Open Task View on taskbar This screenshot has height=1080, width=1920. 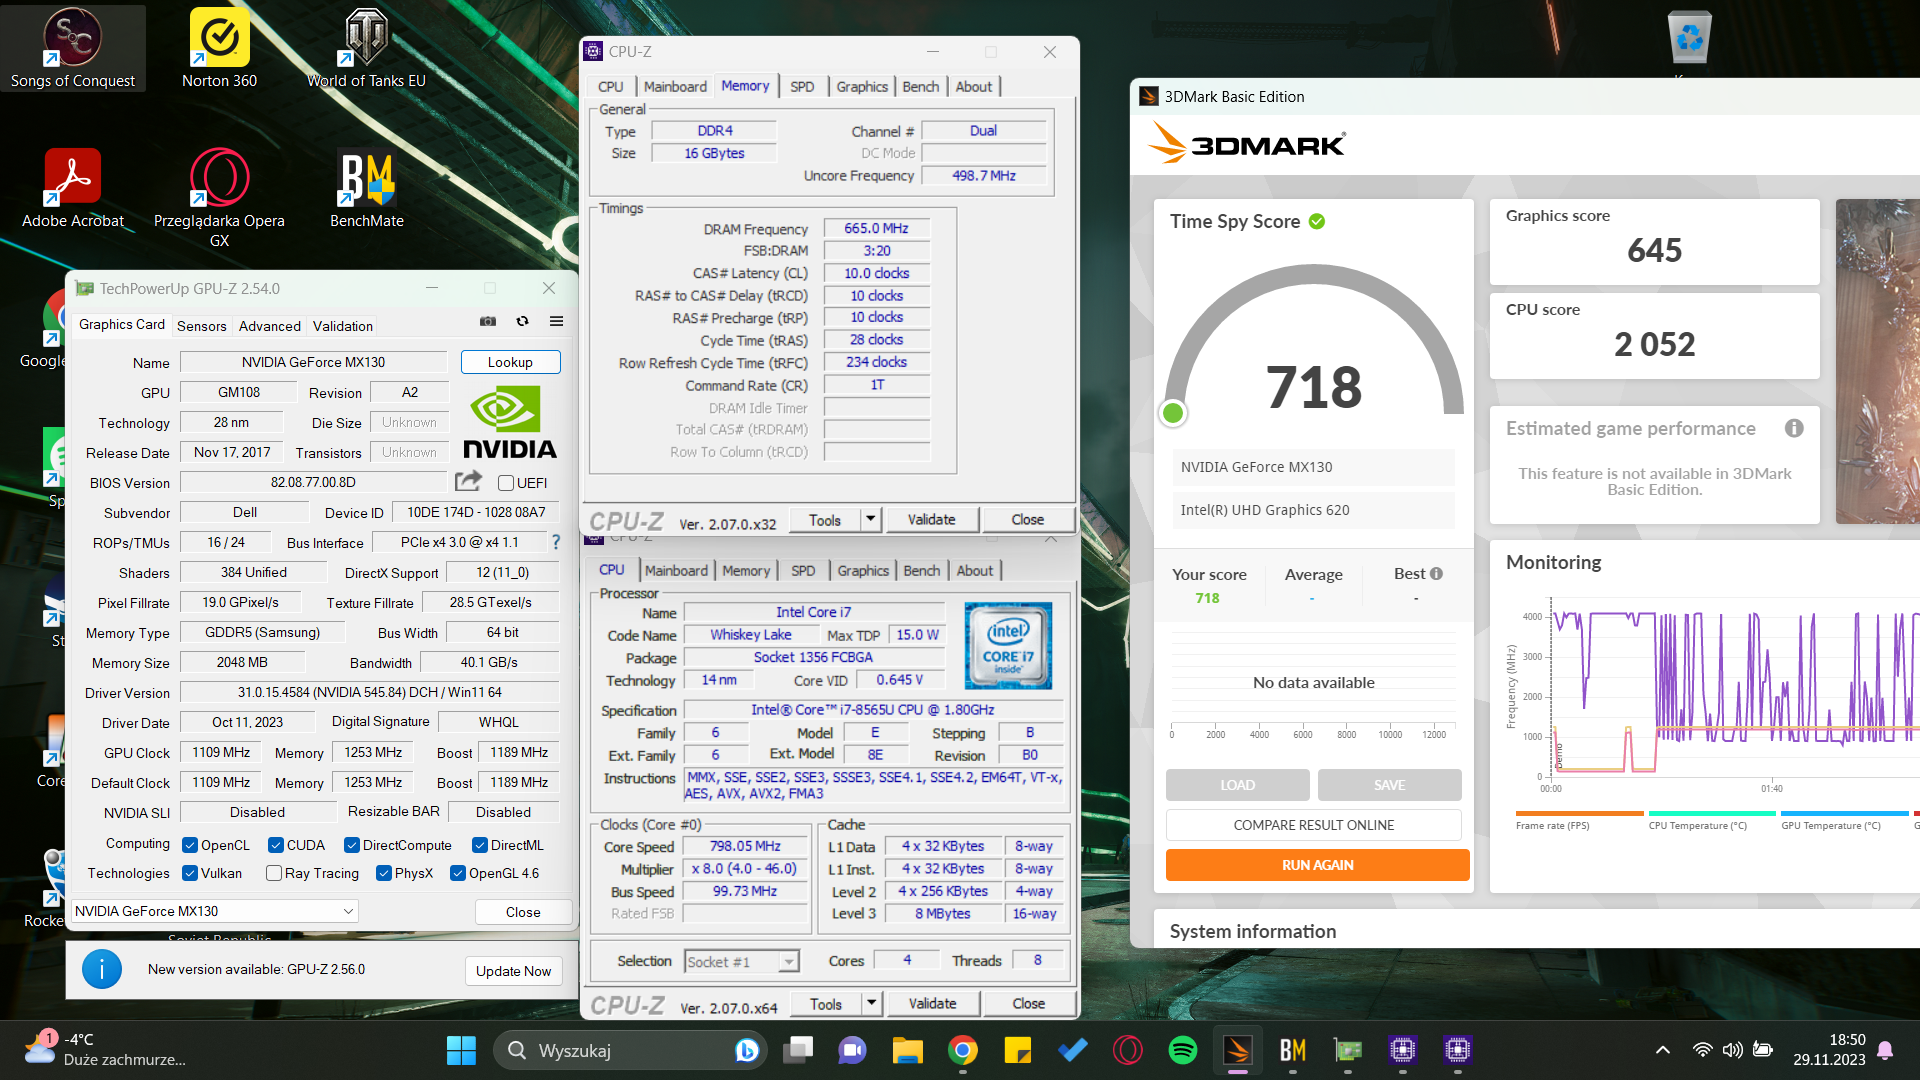coord(798,1050)
